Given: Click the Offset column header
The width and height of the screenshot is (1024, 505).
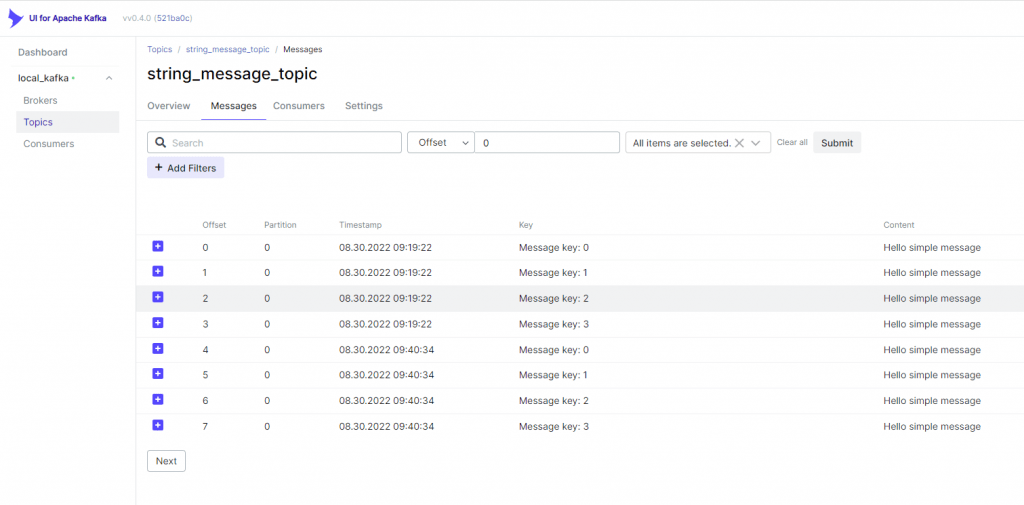Looking at the screenshot, I should point(214,225).
